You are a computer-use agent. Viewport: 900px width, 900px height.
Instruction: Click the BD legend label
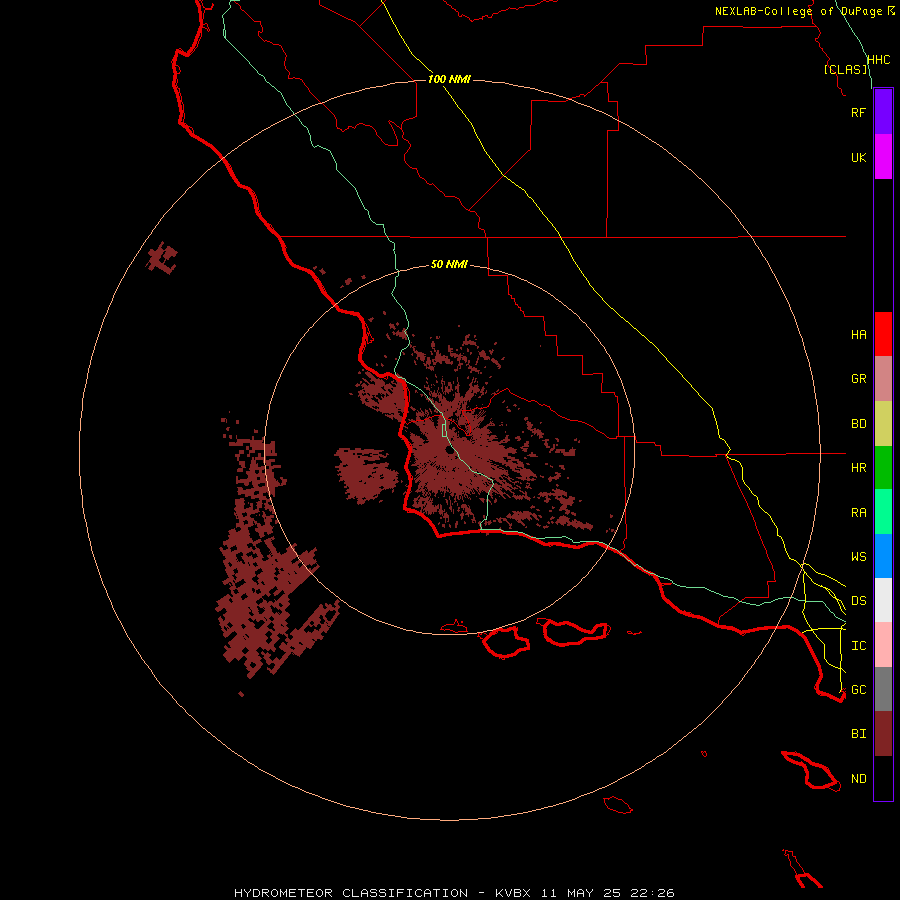click(x=858, y=424)
